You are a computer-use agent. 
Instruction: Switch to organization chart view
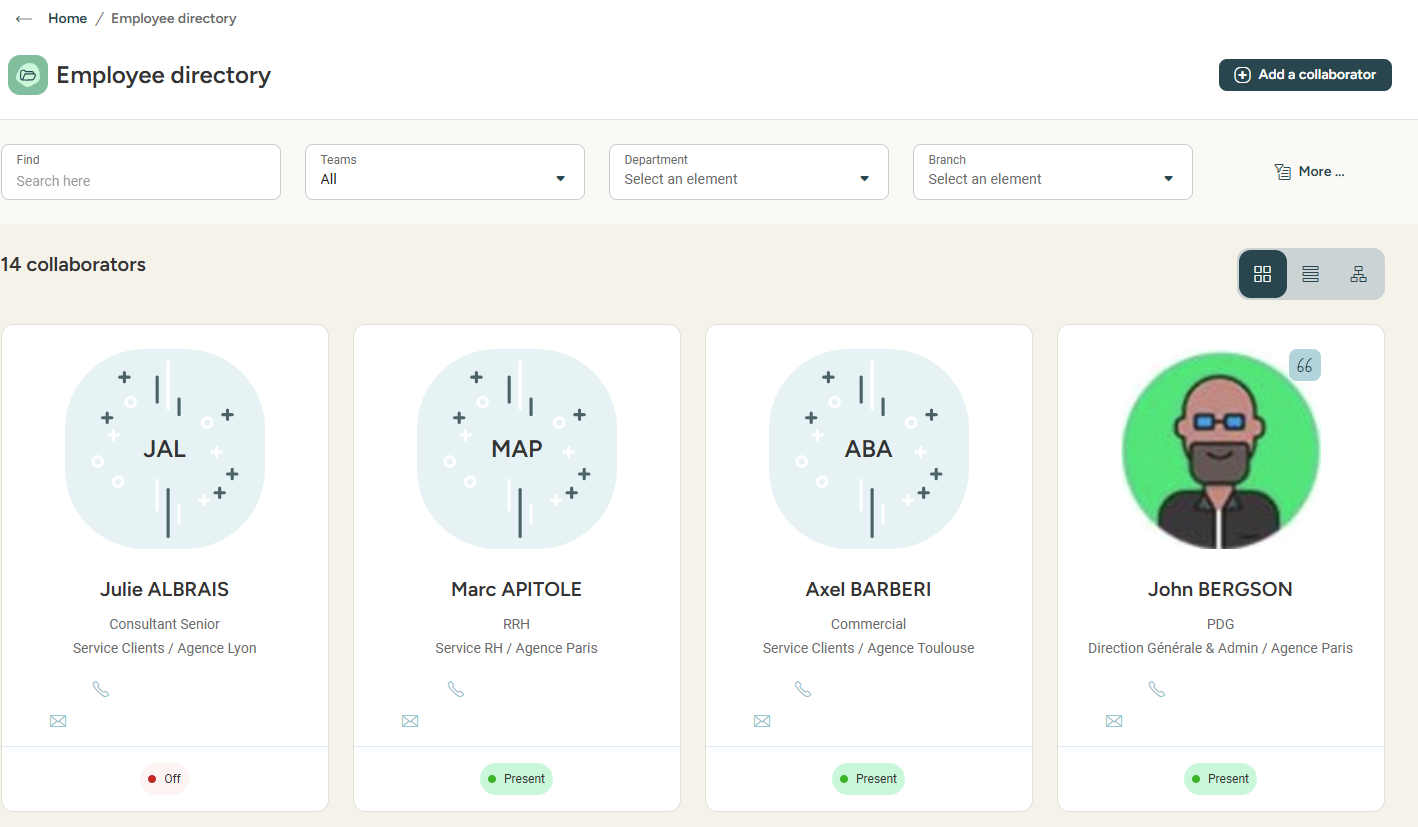pos(1358,274)
